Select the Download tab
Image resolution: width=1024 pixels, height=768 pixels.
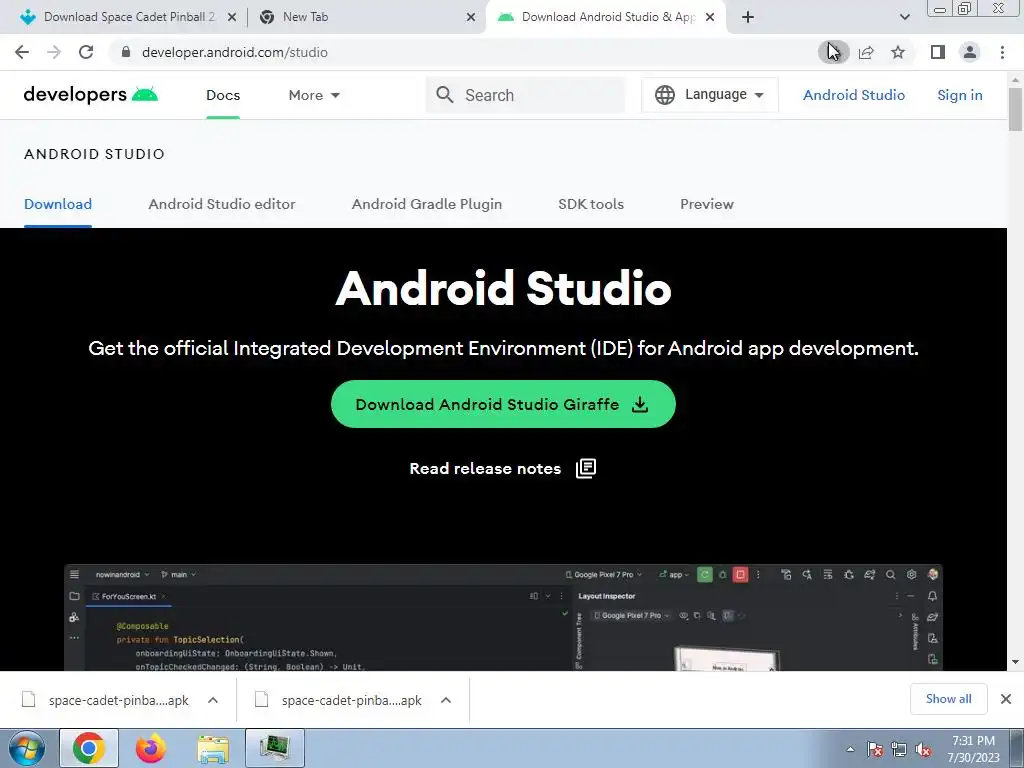(57, 204)
